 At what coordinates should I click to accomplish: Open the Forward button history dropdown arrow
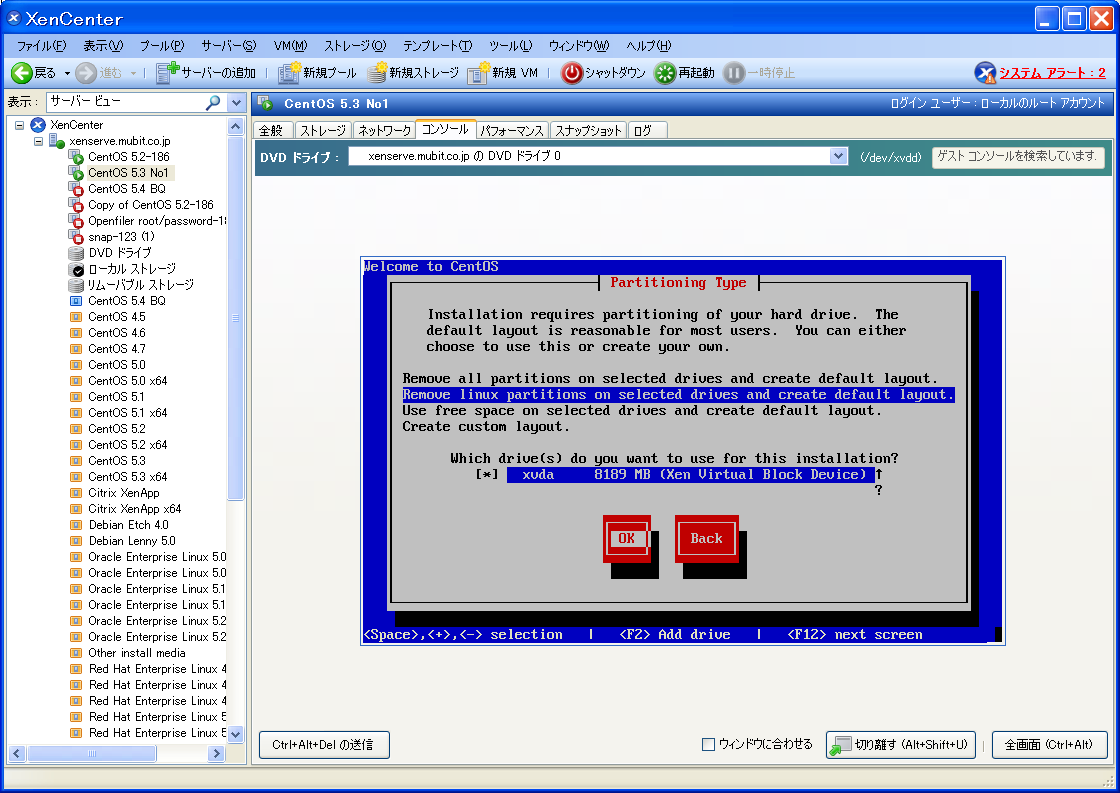[133, 74]
